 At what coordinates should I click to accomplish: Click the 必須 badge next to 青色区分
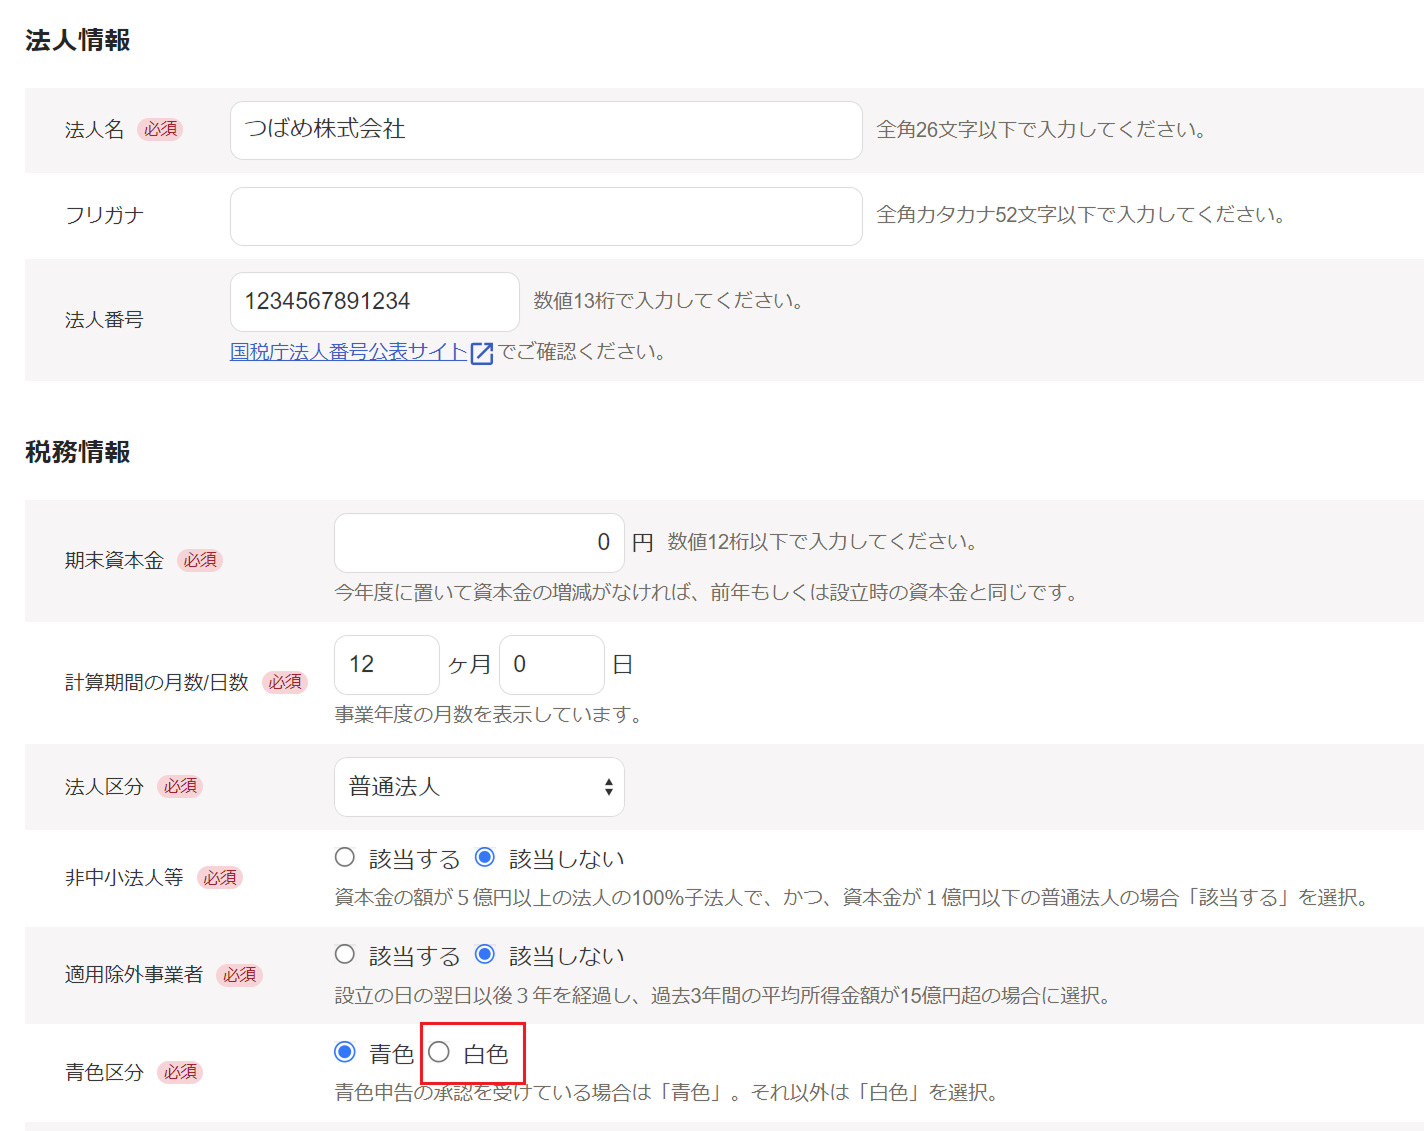(x=180, y=1072)
